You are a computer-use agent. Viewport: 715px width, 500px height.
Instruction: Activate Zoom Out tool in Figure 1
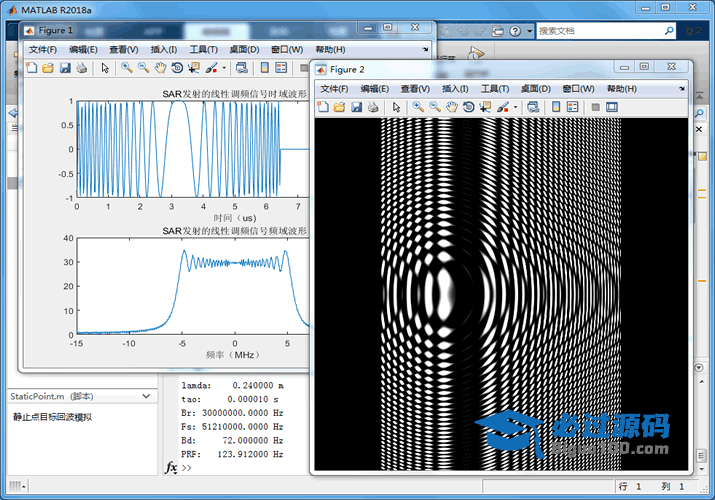tap(144, 68)
